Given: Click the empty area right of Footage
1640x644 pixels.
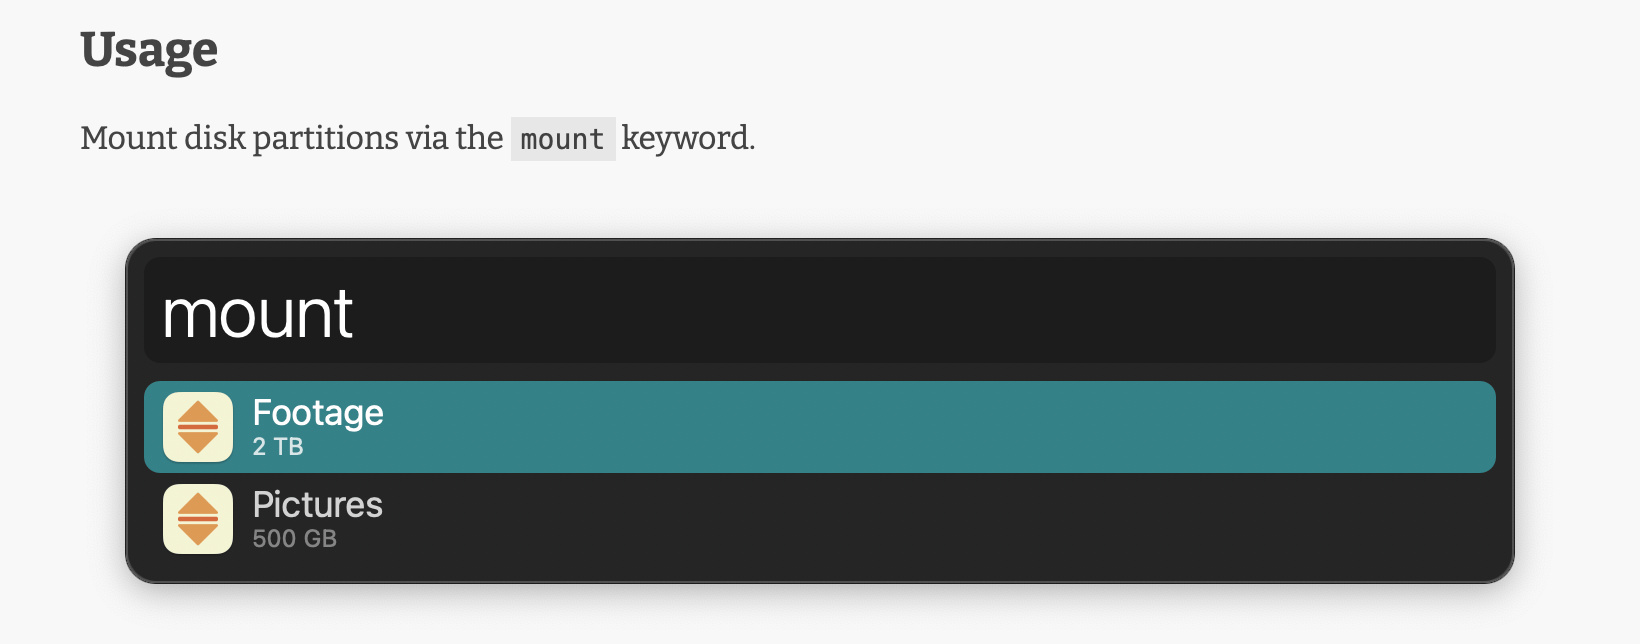Looking at the screenshot, I should click(x=940, y=427).
